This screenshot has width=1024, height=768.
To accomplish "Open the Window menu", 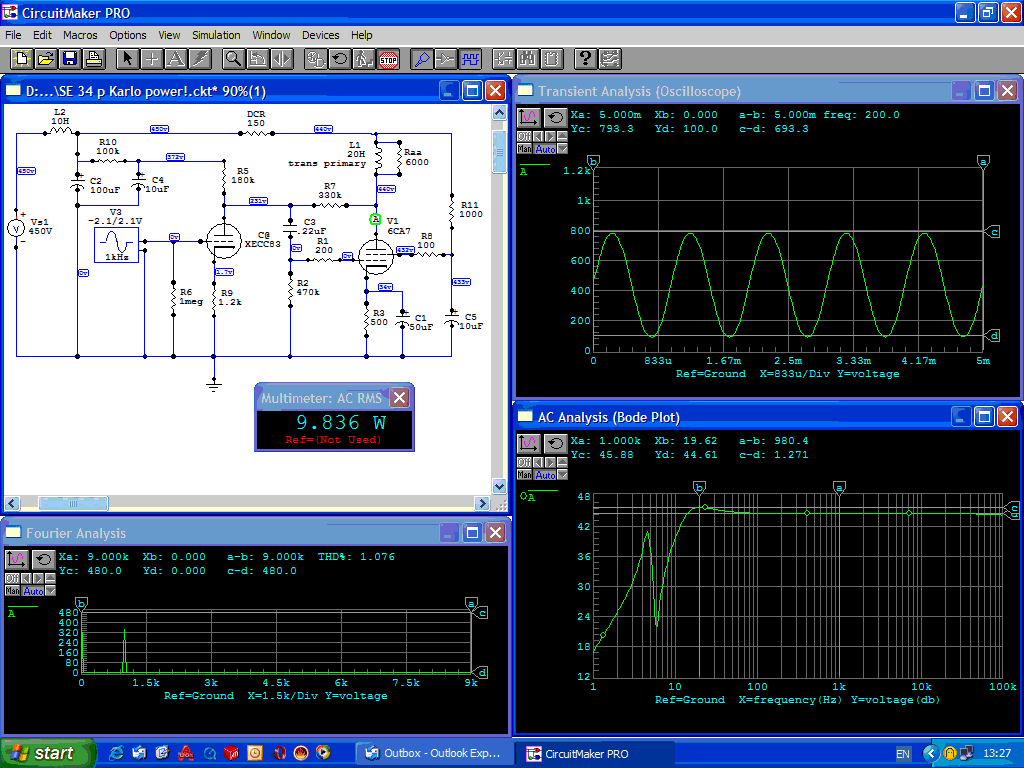I will (x=272, y=35).
